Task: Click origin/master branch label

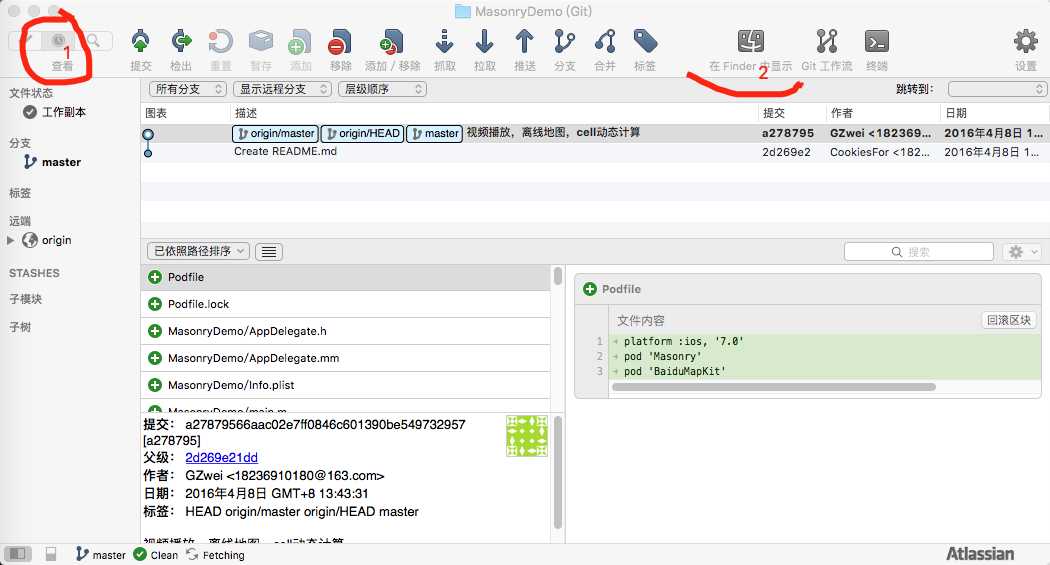Action: [x=275, y=133]
